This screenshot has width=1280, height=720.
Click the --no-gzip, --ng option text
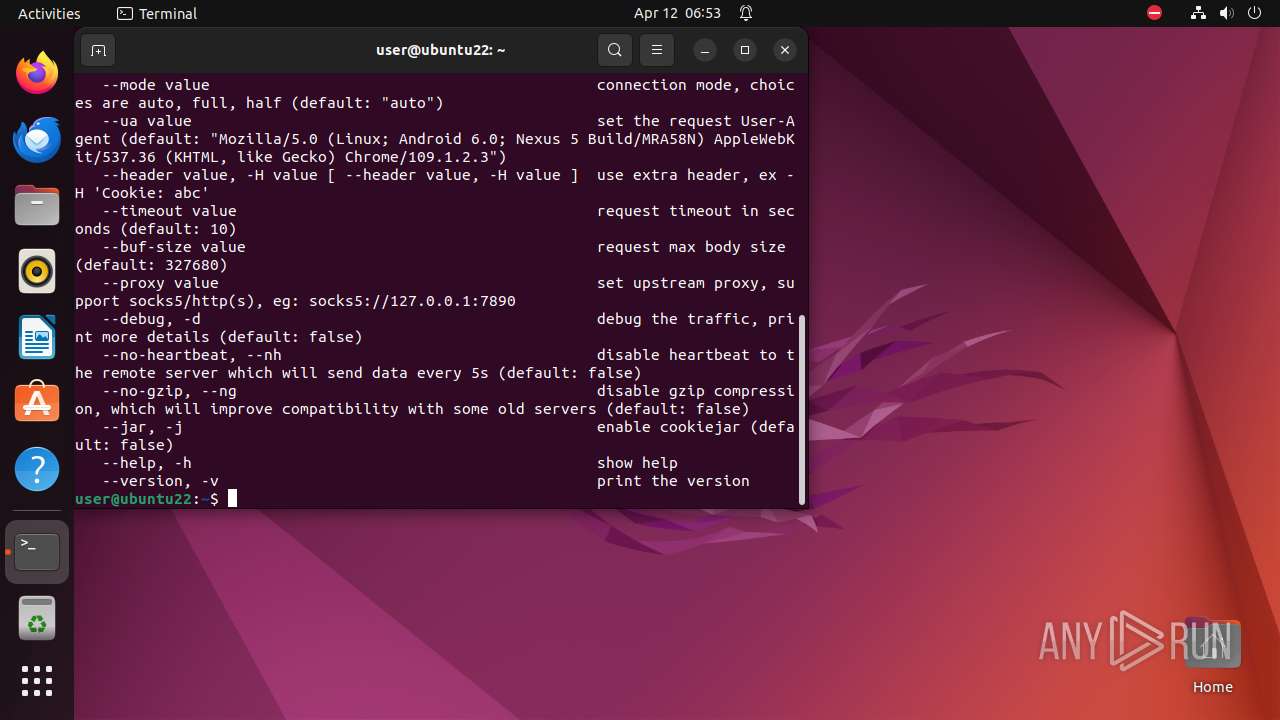pyautogui.click(x=169, y=391)
